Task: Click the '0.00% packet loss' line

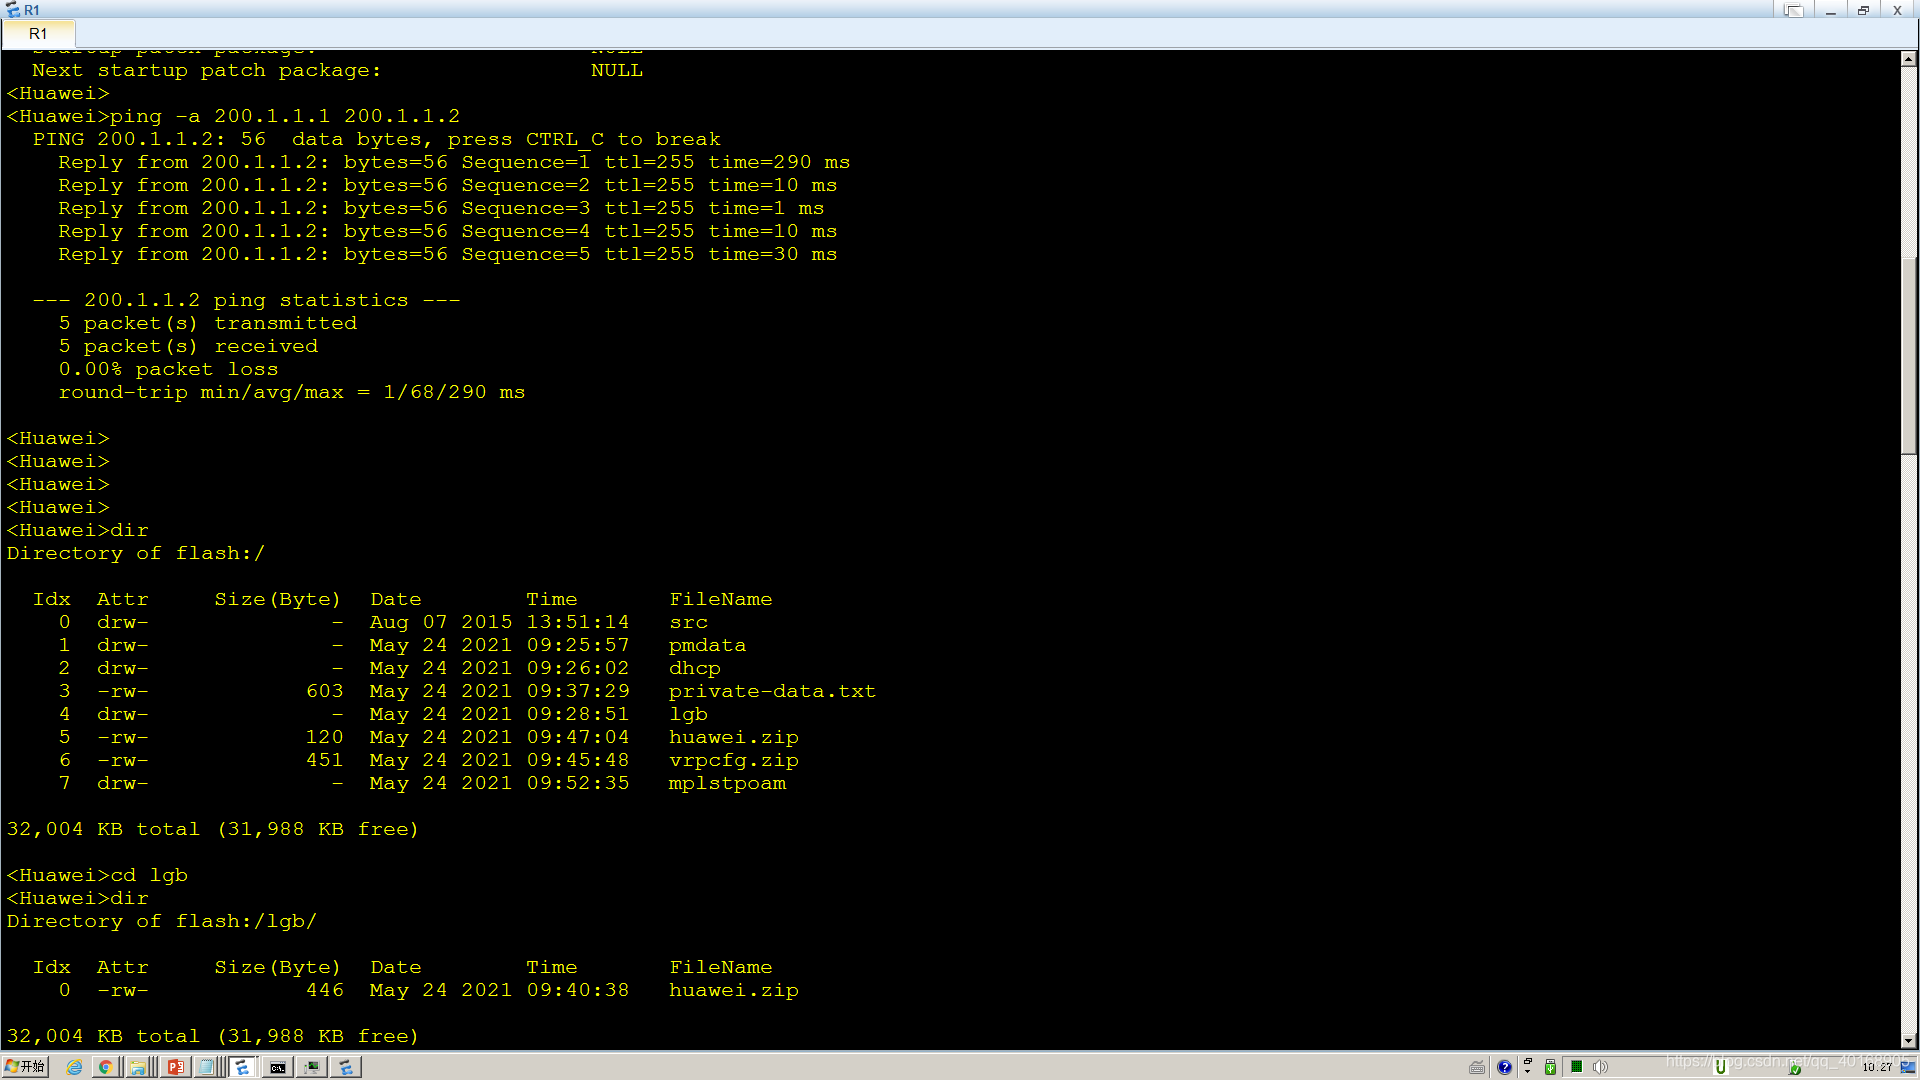Action: [168, 369]
